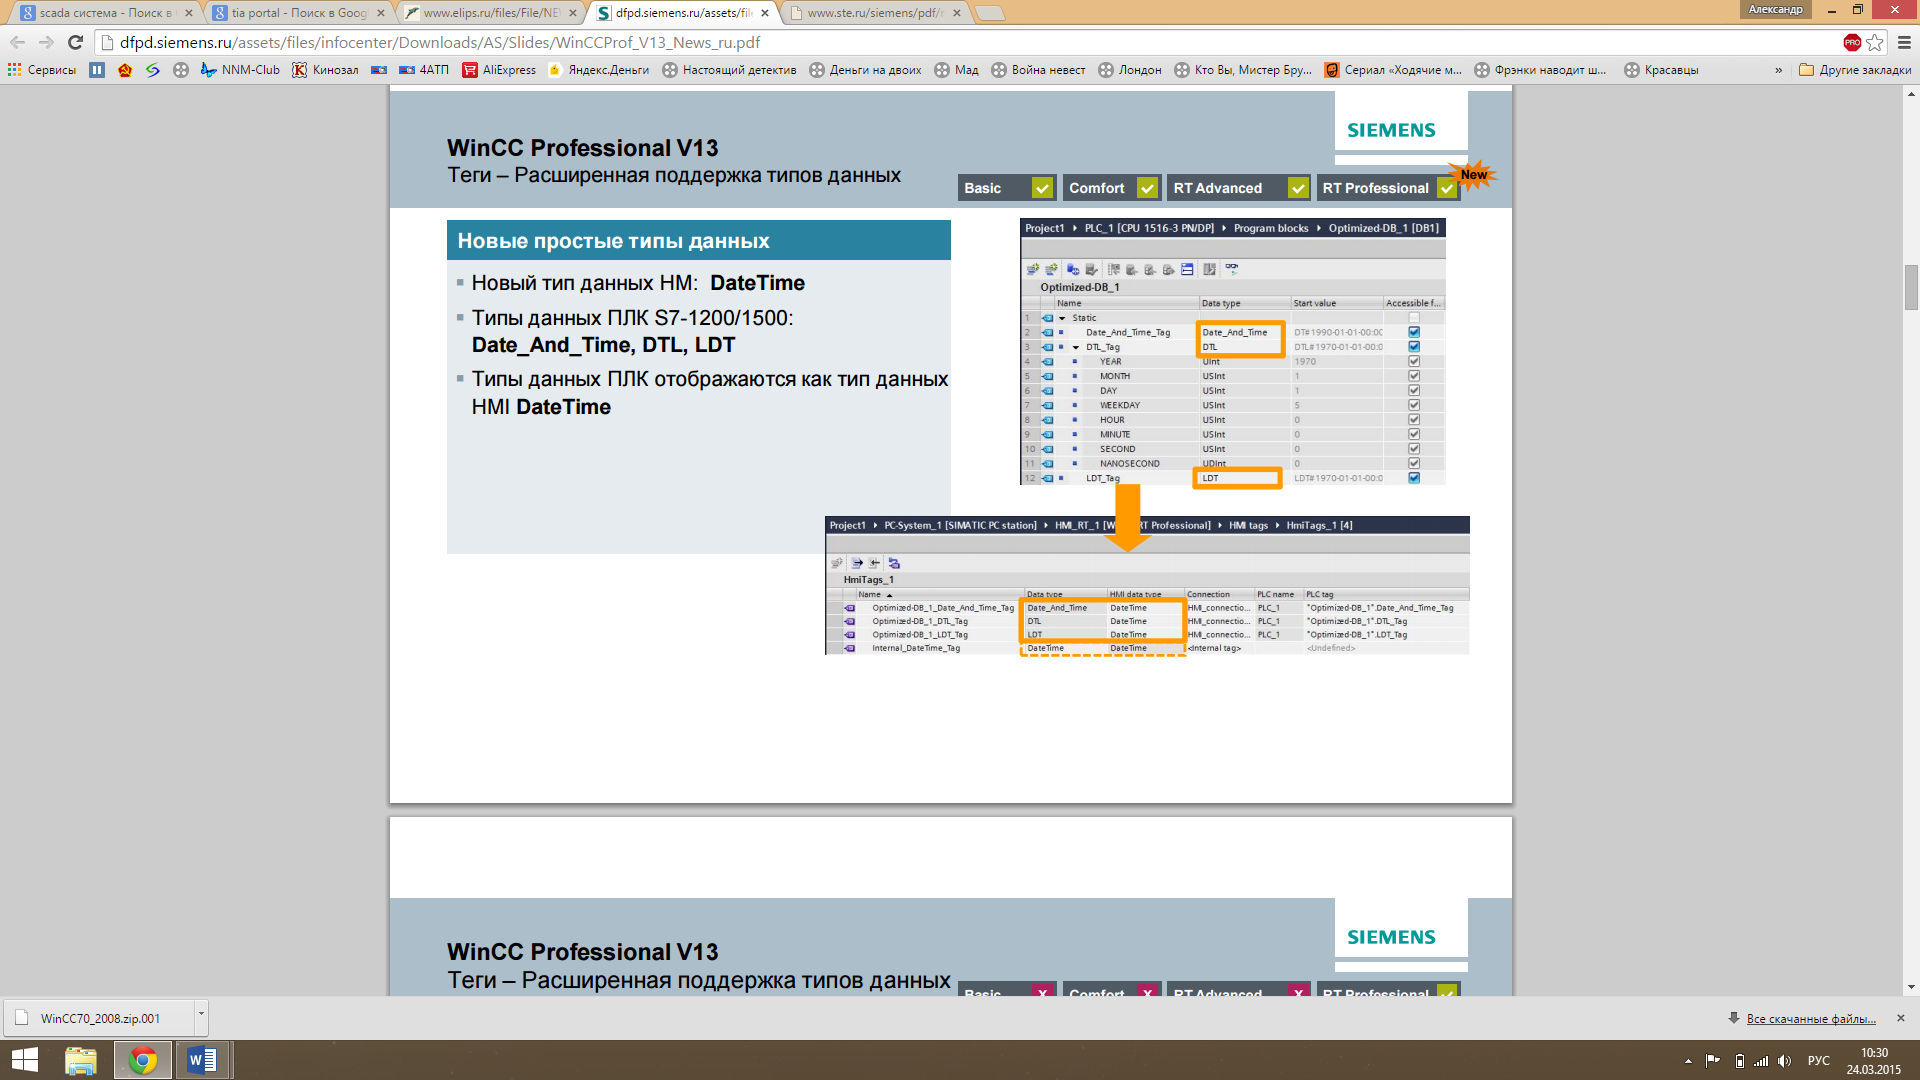Viewport: 1920px width, 1080px height.
Task: Bookmark page with star icon
Action: (x=1875, y=42)
